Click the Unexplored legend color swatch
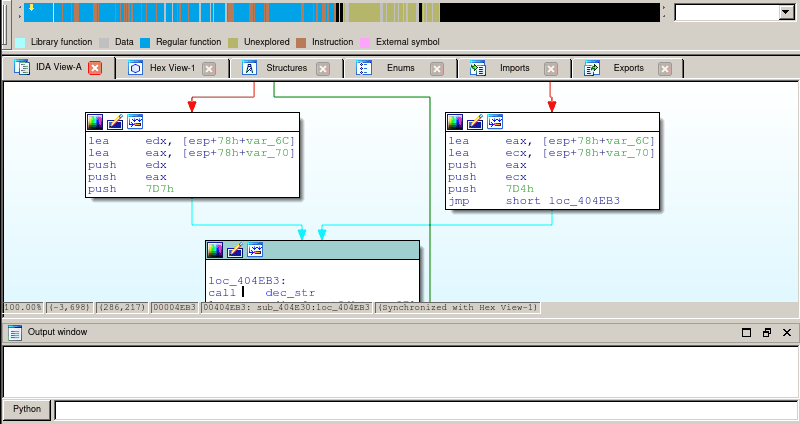This screenshot has height=424, width=800. (233, 42)
